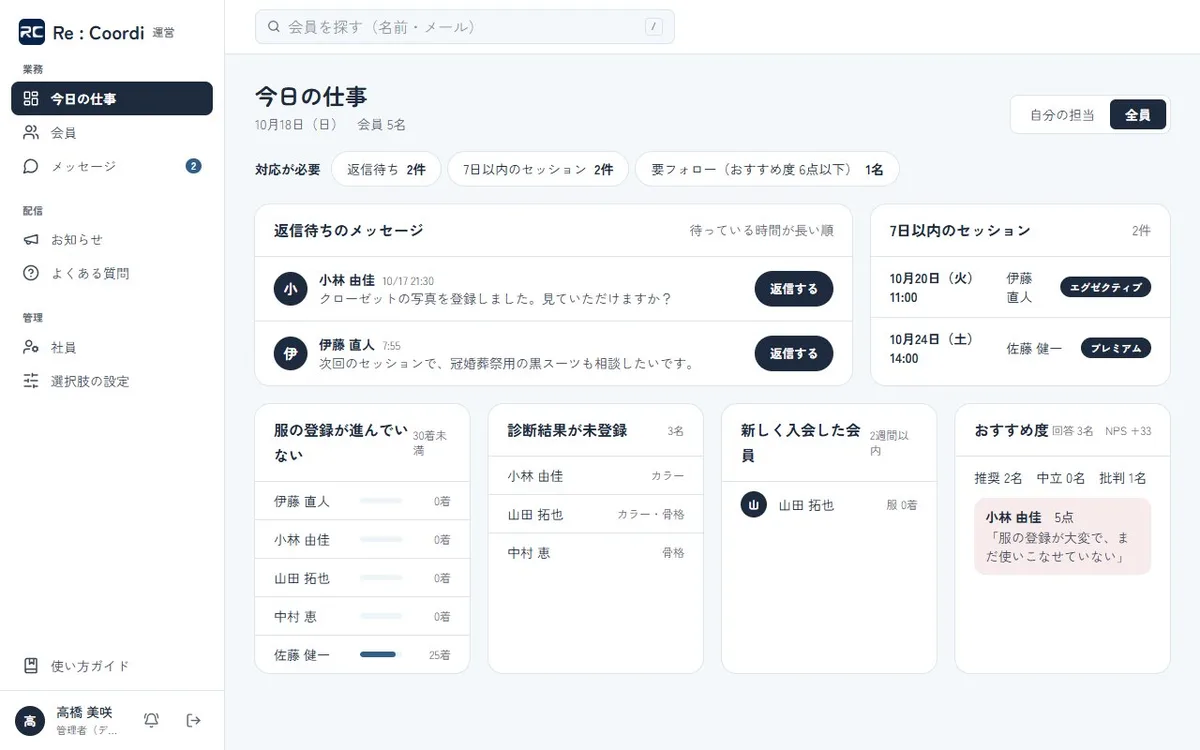Click the unread messages badge 2

coord(194,166)
